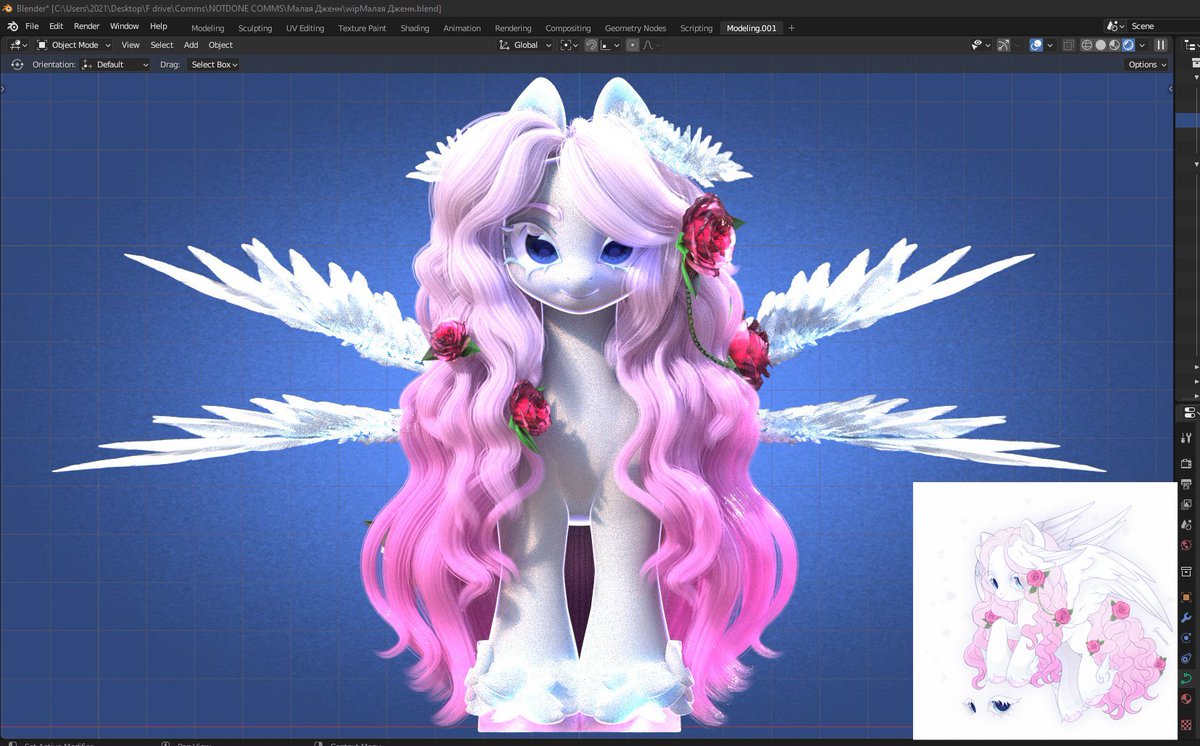Open the overlays options dropdown arrow
This screenshot has height=746, width=1200.
pos(1050,45)
